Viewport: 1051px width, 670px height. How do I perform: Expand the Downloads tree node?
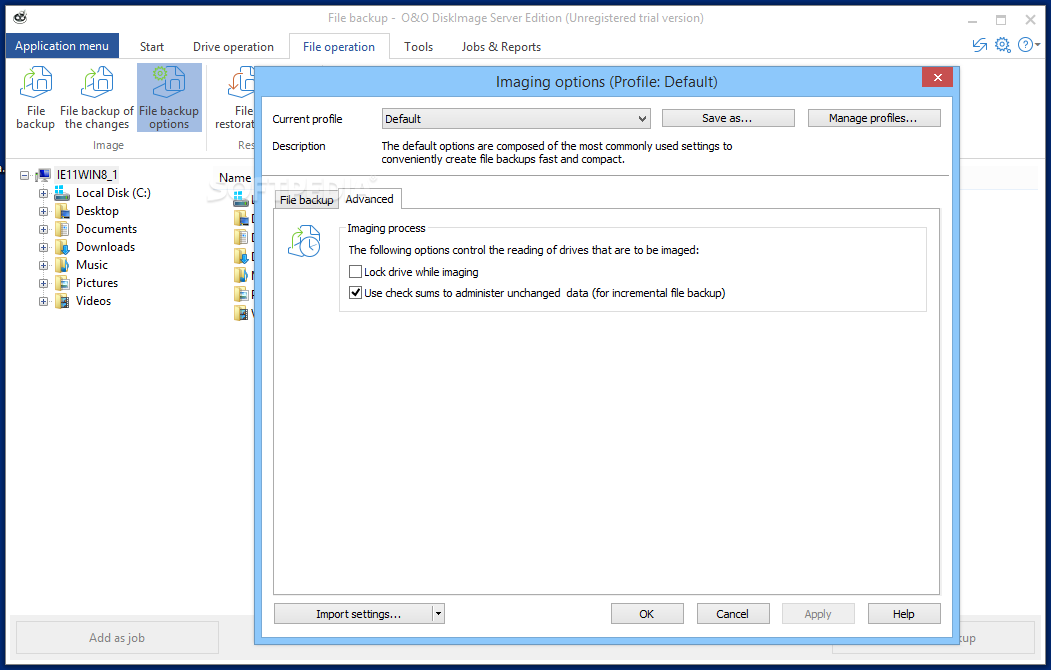[44, 248]
